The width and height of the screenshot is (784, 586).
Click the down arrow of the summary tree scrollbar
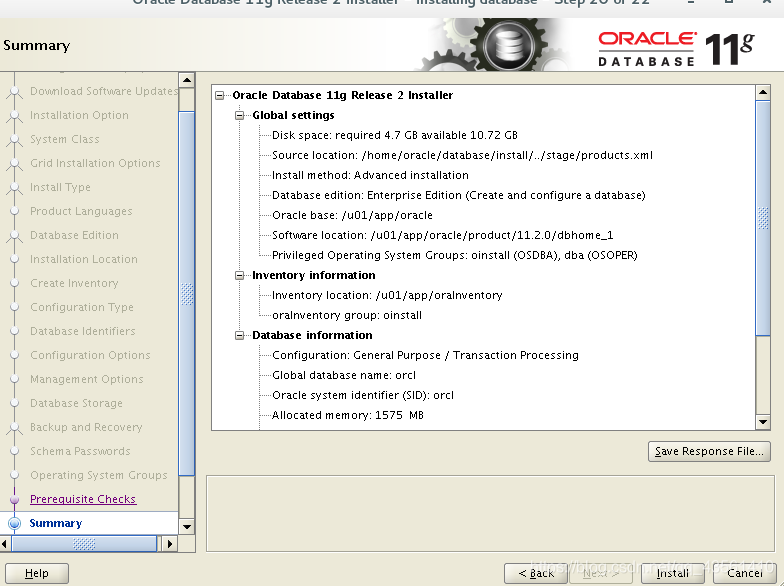point(763,422)
